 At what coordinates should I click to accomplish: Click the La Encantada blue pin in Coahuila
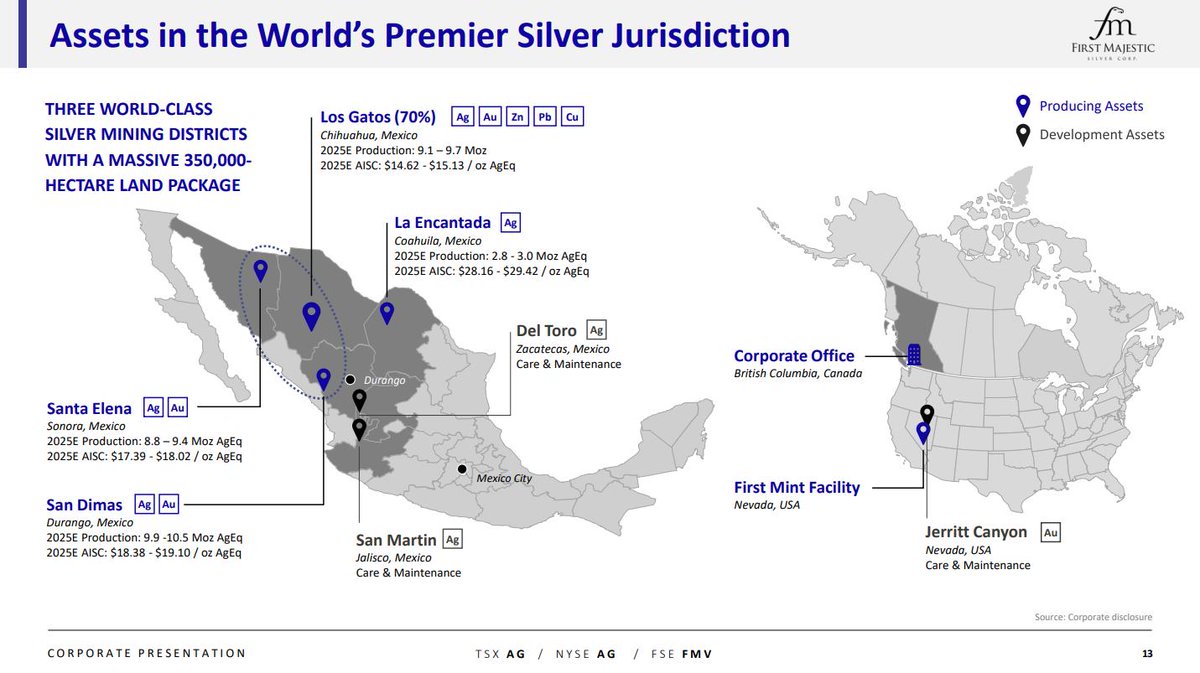click(x=387, y=313)
